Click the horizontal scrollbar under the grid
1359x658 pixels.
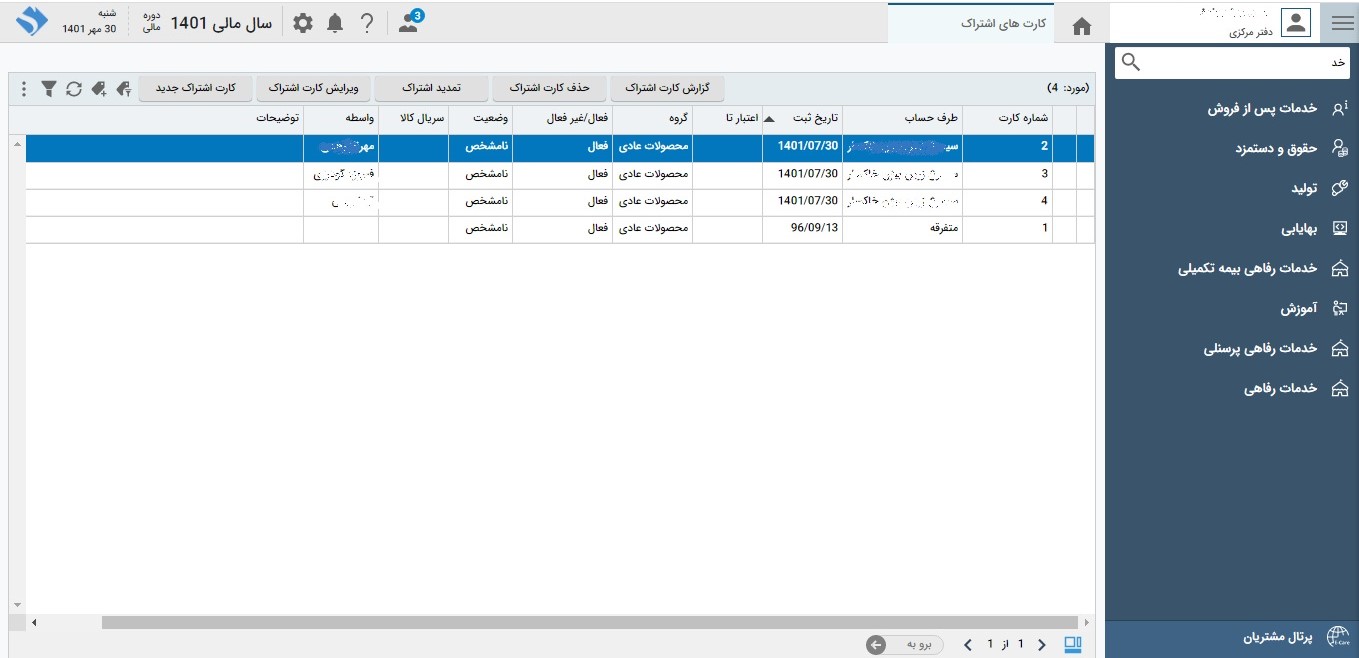(x=590, y=623)
